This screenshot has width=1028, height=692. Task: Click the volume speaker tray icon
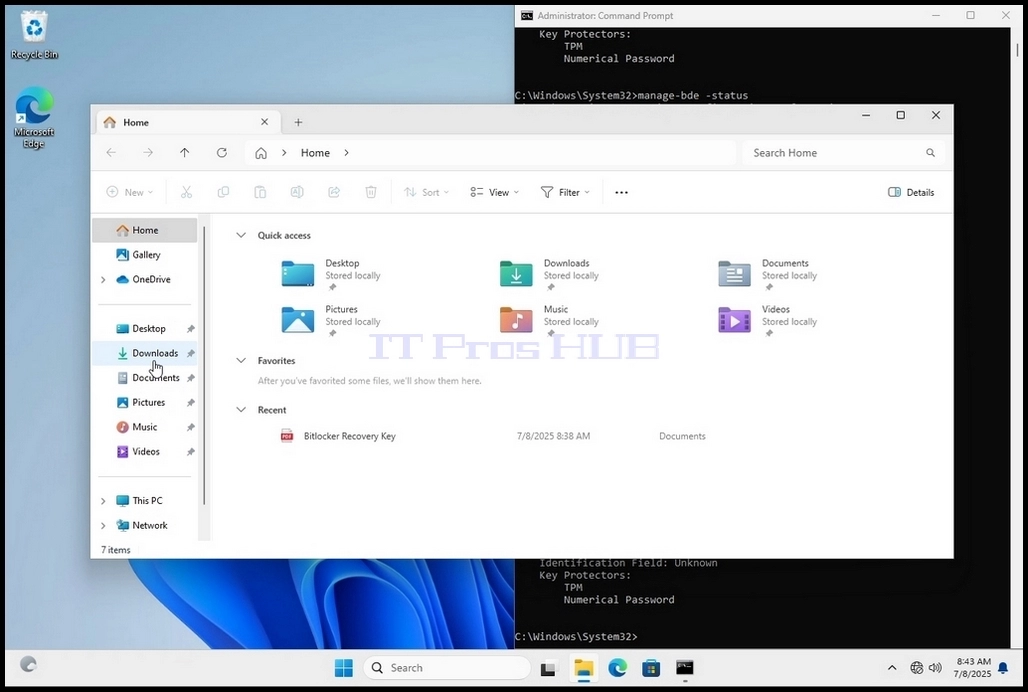[x=936, y=668]
